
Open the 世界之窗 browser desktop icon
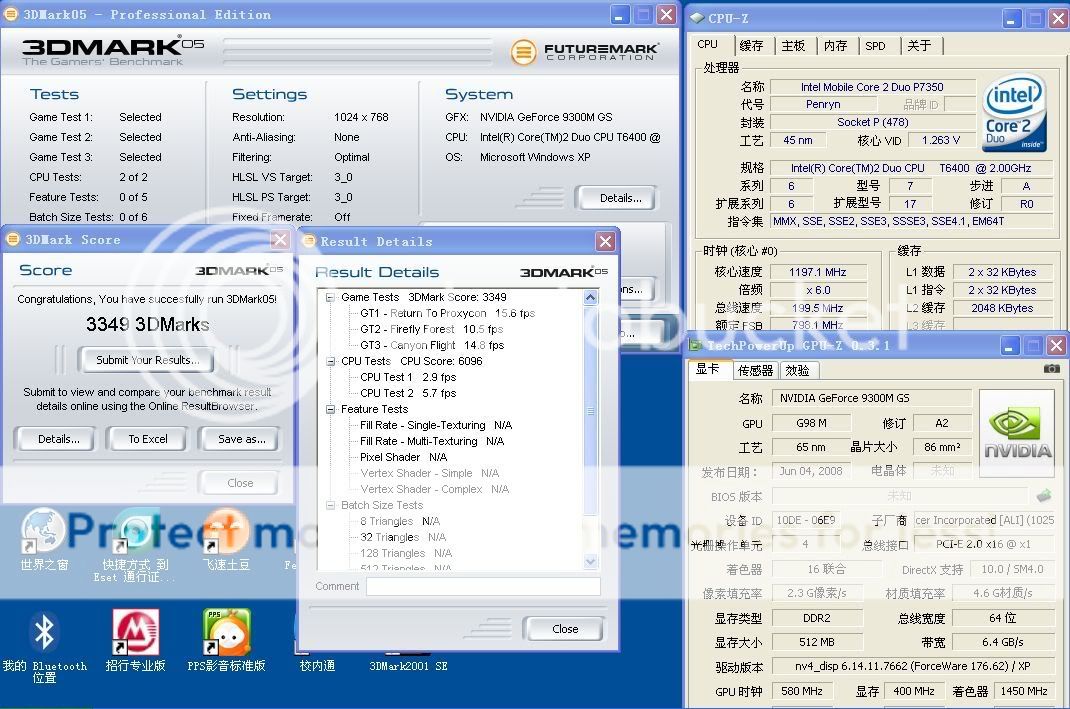point(44,539)
